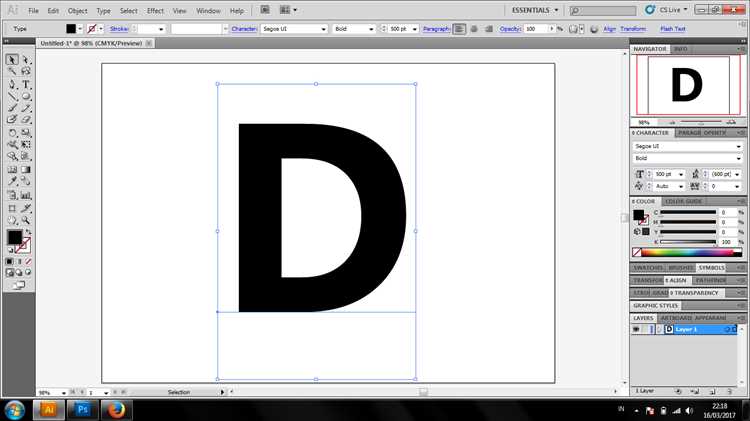
Task: Select the Free Transform tool
Action: tap(26, 144)
